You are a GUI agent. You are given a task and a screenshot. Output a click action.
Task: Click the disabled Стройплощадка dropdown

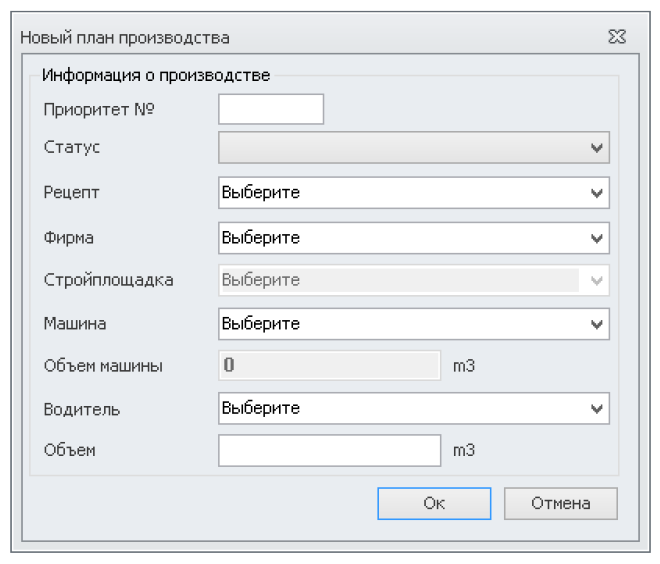coord(413,280)
